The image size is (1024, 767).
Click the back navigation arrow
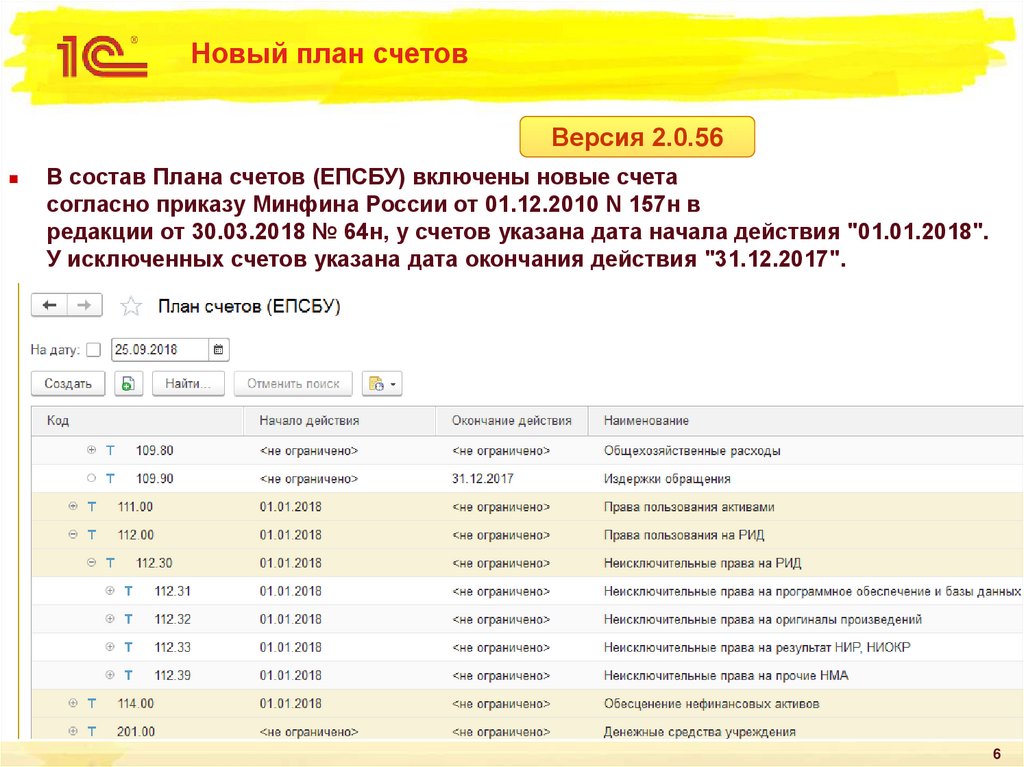point(50,306)
